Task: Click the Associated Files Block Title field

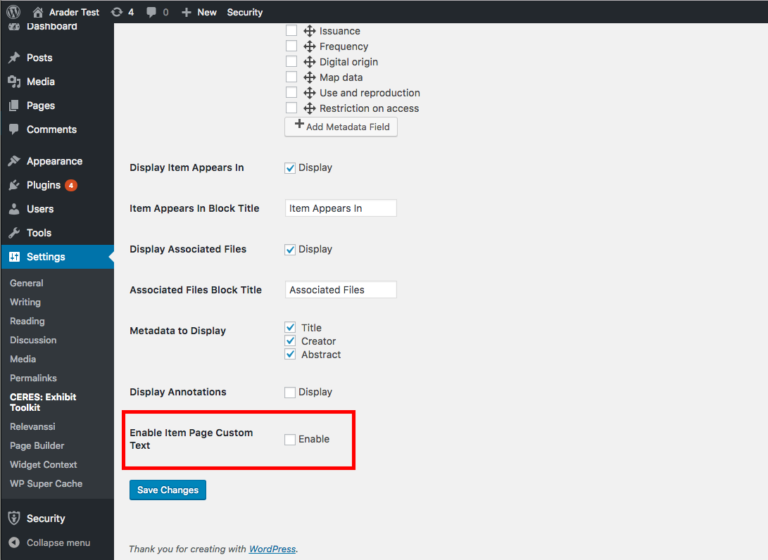Action: click(x=340, y=290)
